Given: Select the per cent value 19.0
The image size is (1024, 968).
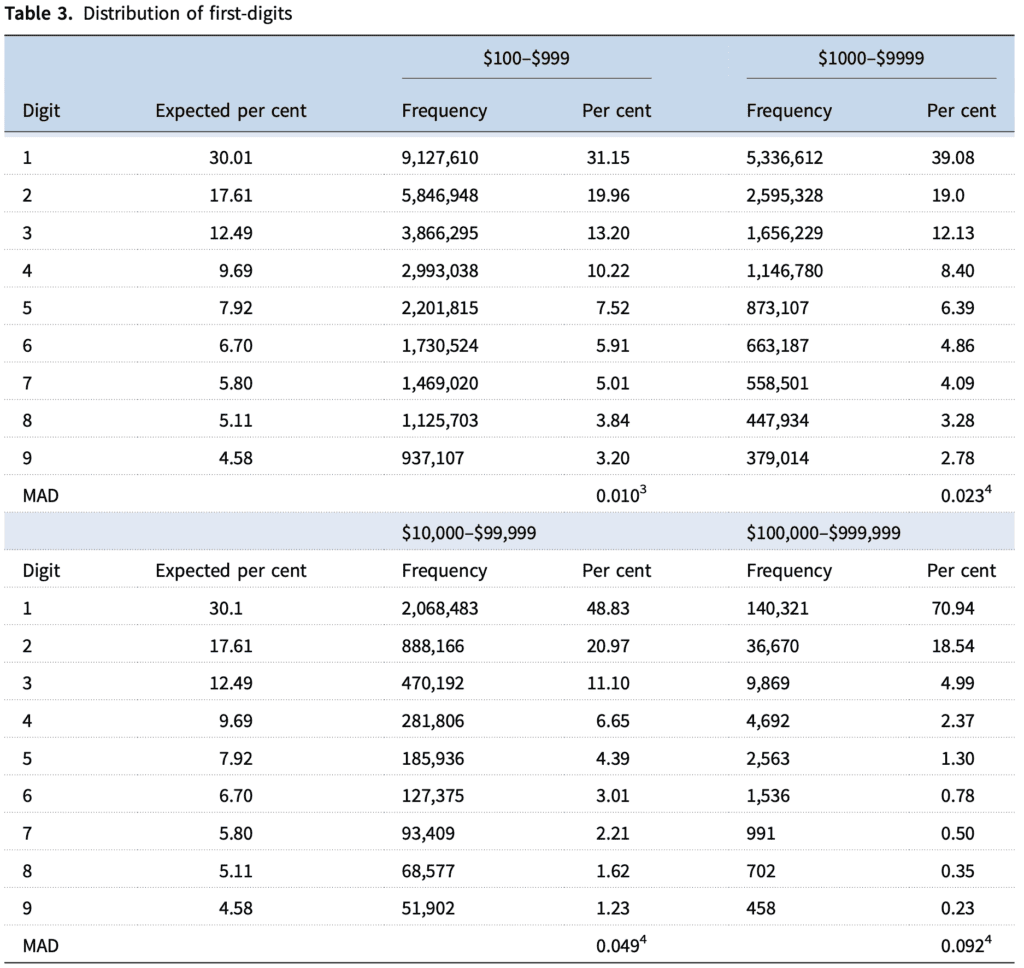Looking at the screenshot, I should [948, 196].
